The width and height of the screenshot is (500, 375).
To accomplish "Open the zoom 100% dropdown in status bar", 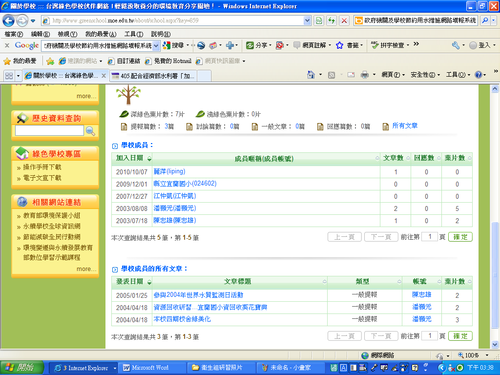I will 487,355.
